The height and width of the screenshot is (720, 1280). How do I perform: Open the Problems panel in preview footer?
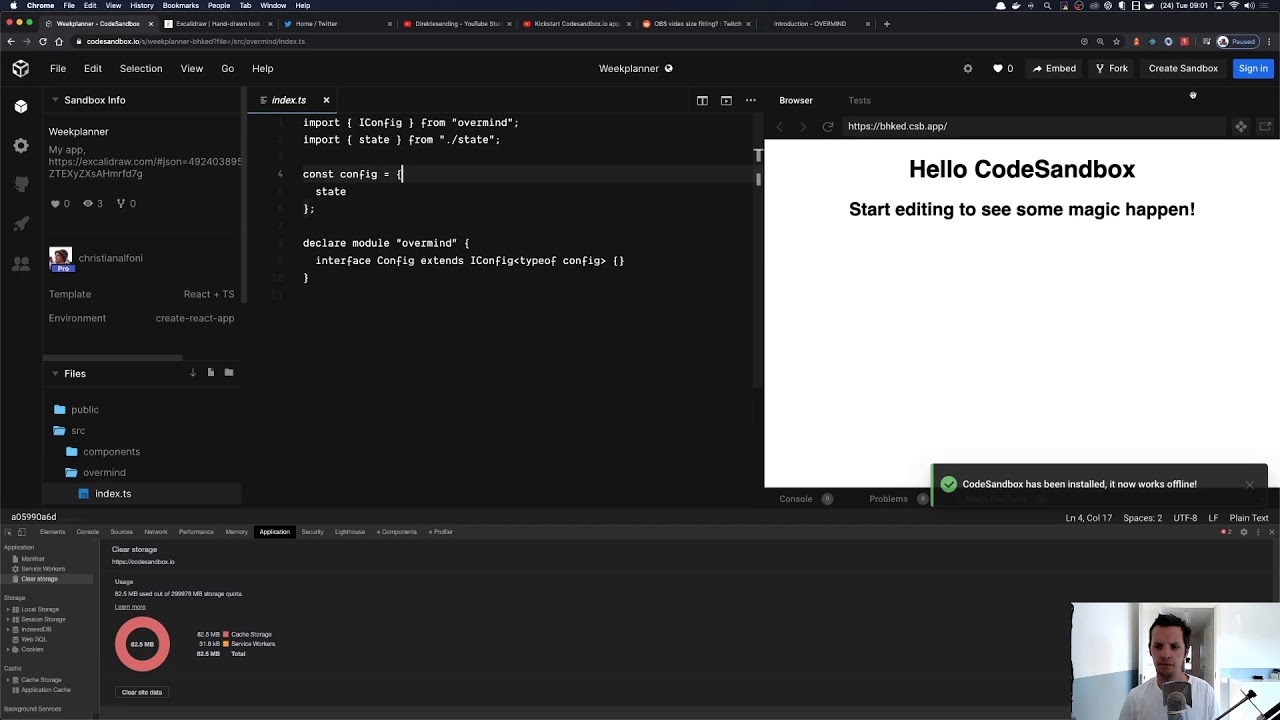click(x=888, y=499)
